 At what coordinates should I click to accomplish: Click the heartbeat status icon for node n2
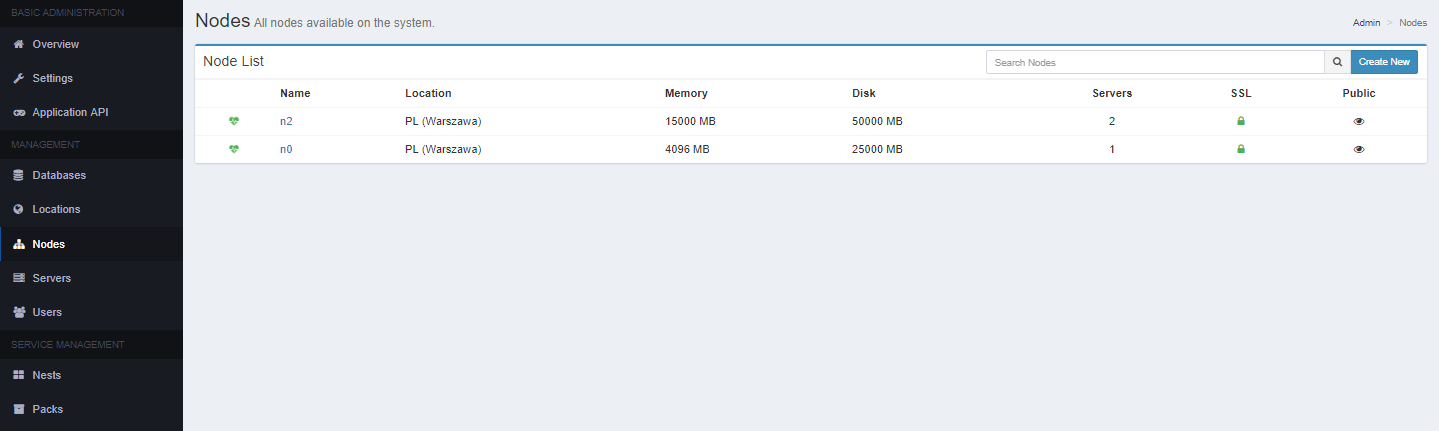point(234,121)
